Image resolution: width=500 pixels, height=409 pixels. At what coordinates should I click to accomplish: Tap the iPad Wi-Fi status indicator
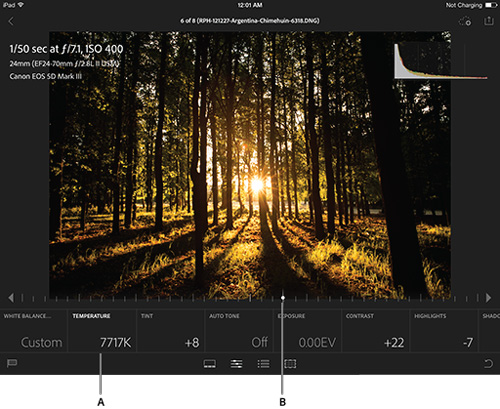tap(13, 5)
